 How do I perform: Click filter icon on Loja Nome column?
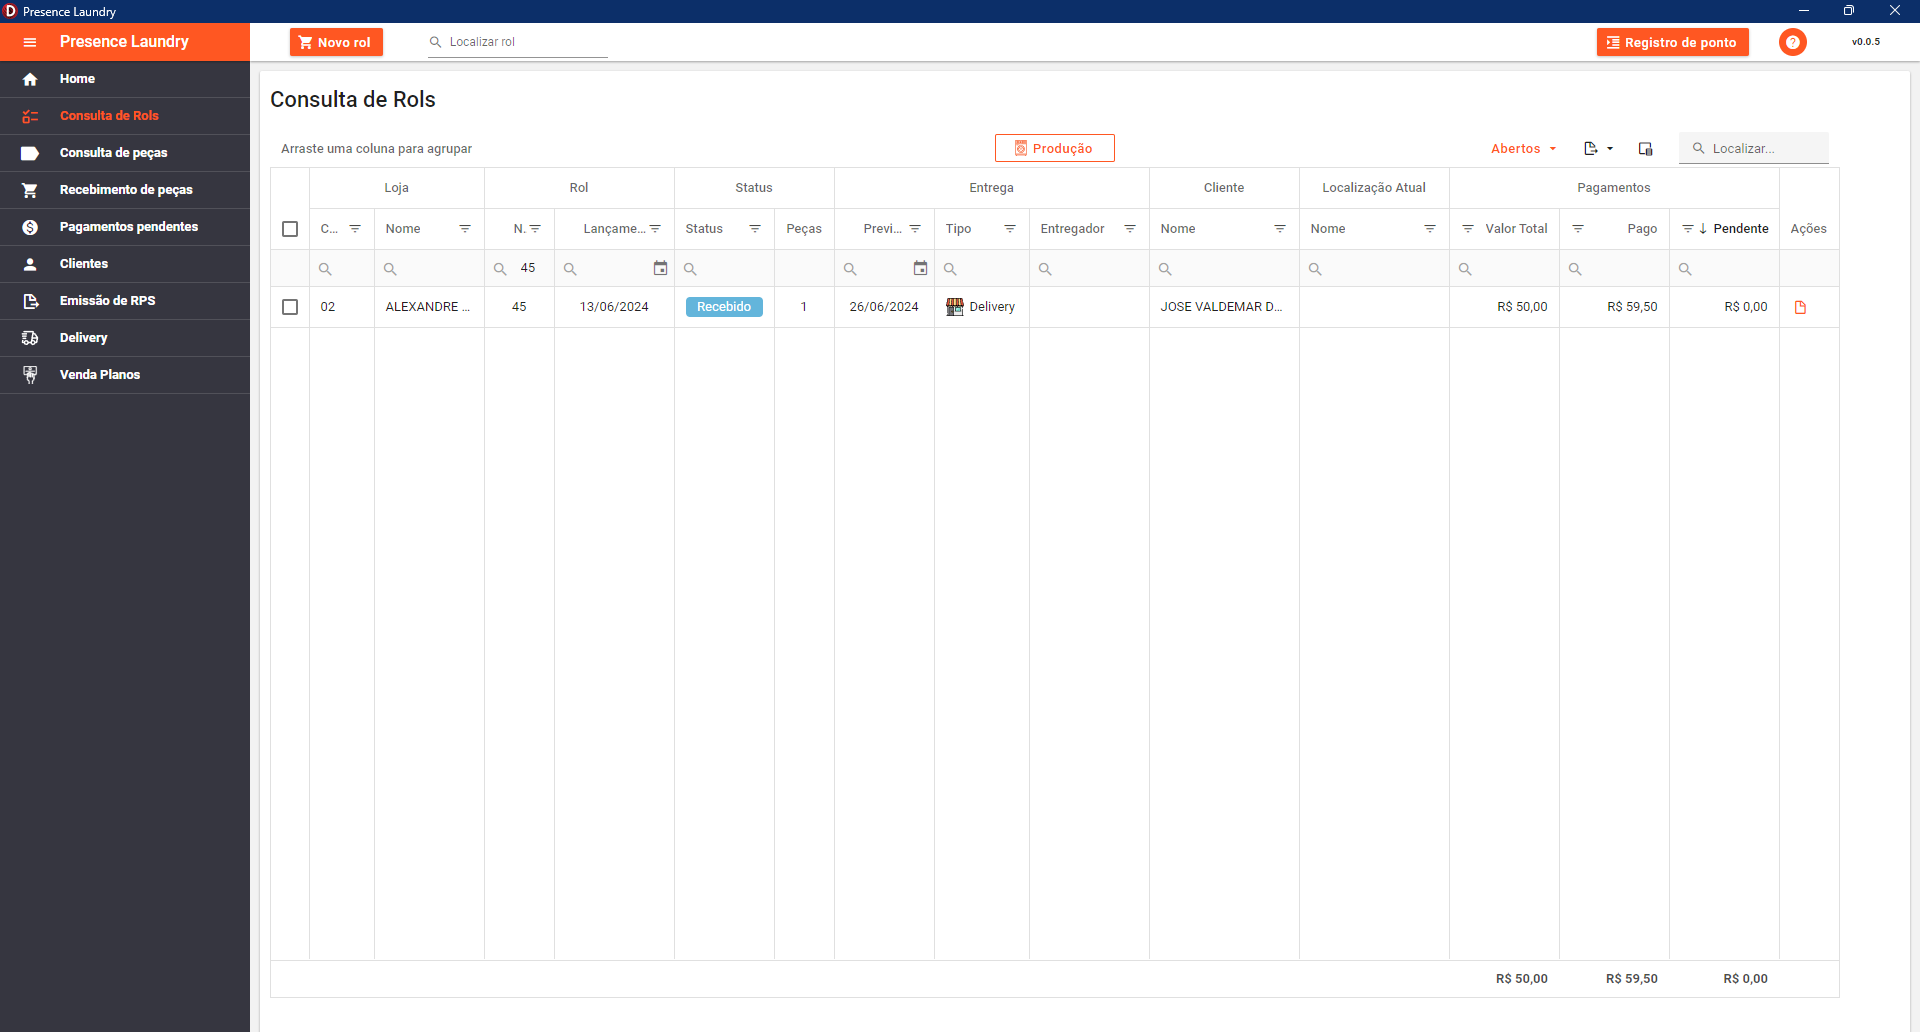click(x=465, y=229)
